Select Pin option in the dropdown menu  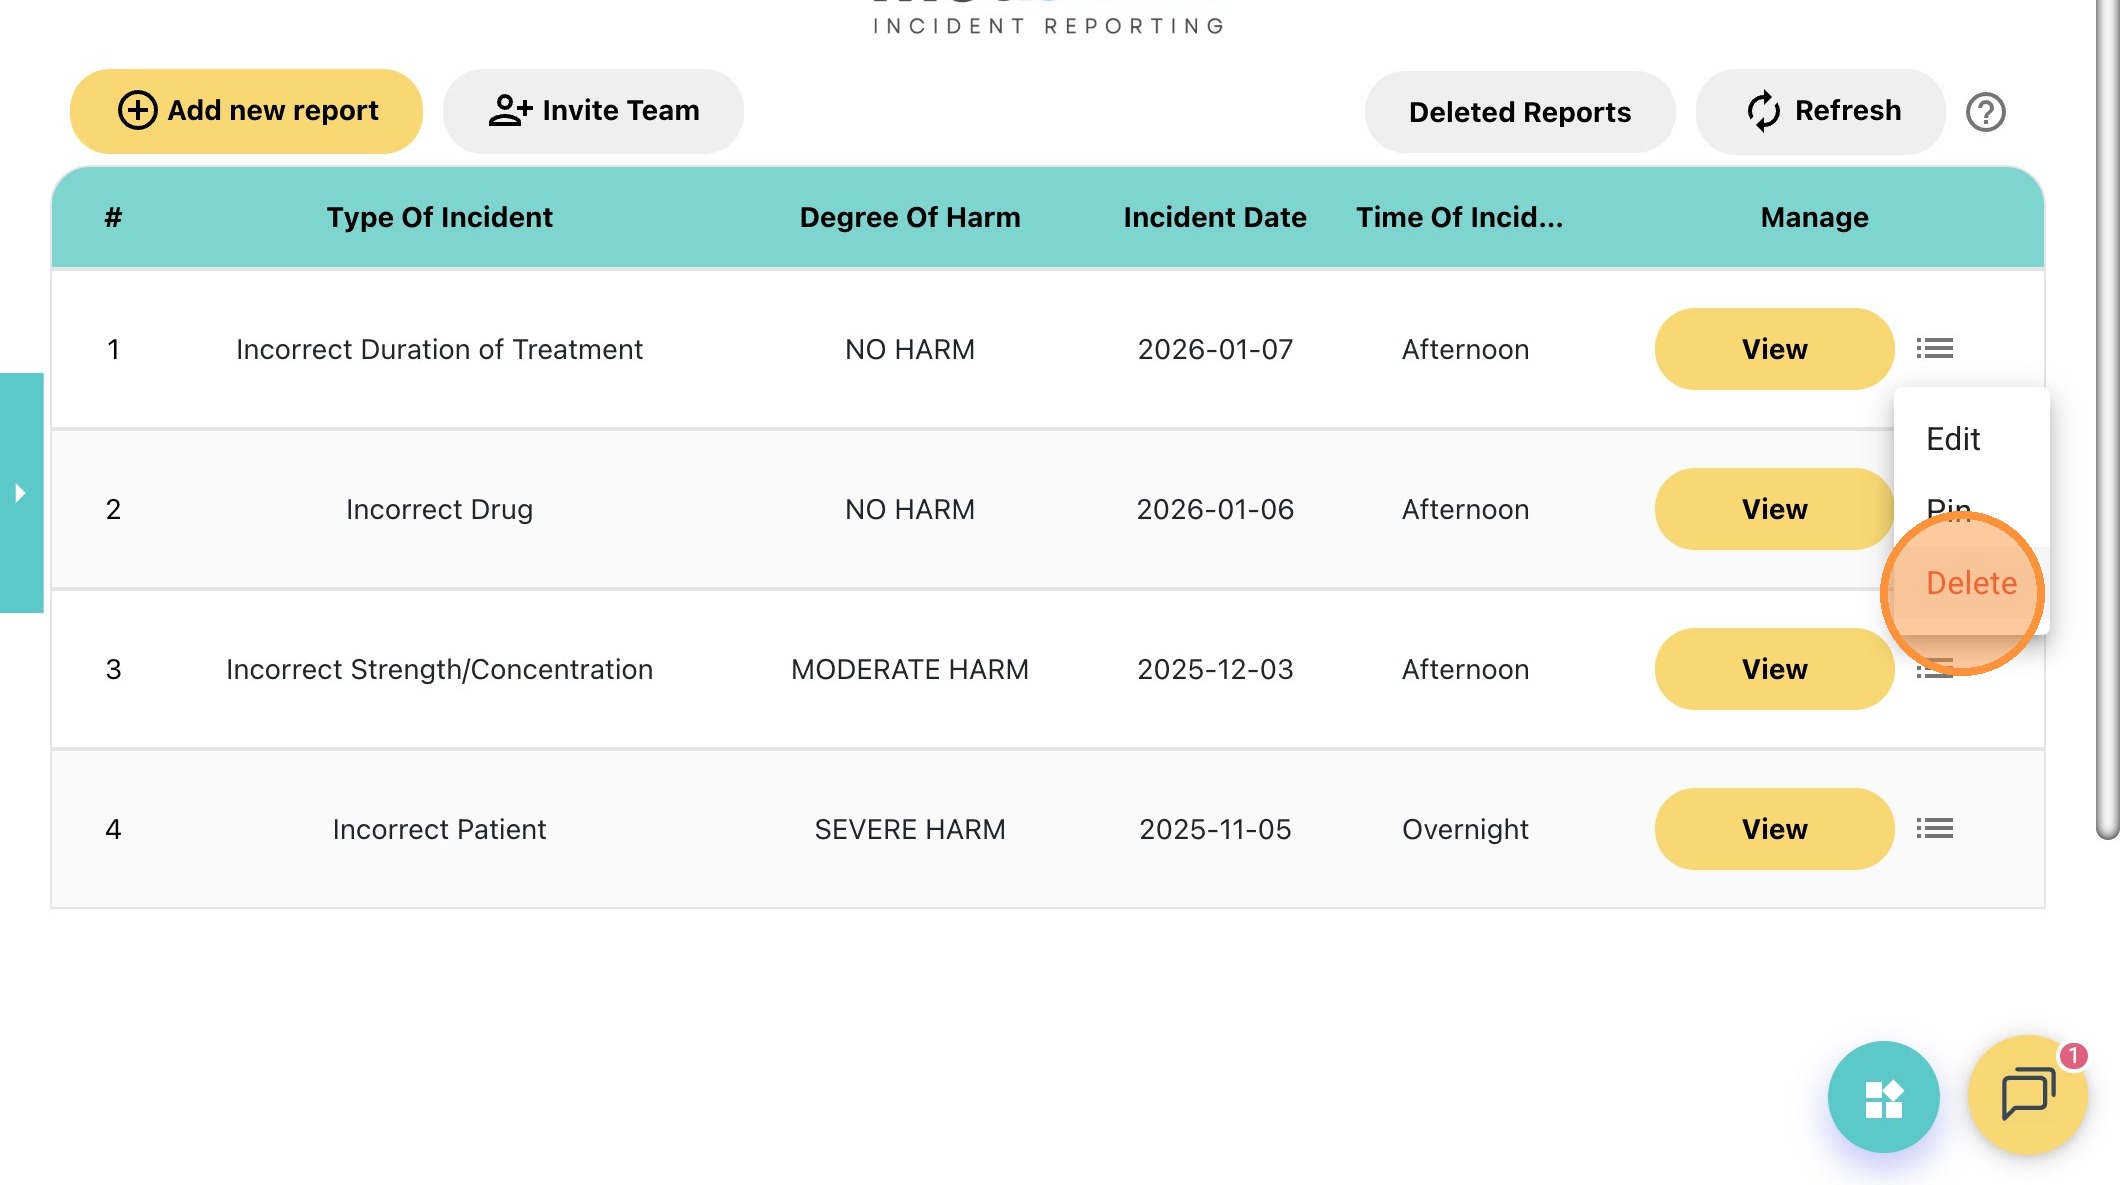click(1947, 508)
